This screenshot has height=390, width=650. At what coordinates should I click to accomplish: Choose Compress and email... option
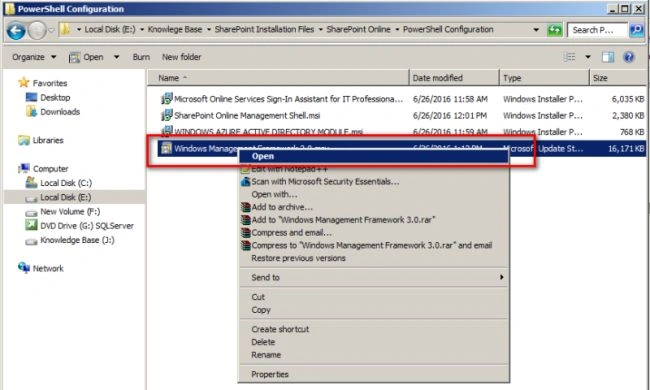pos(374,233)
